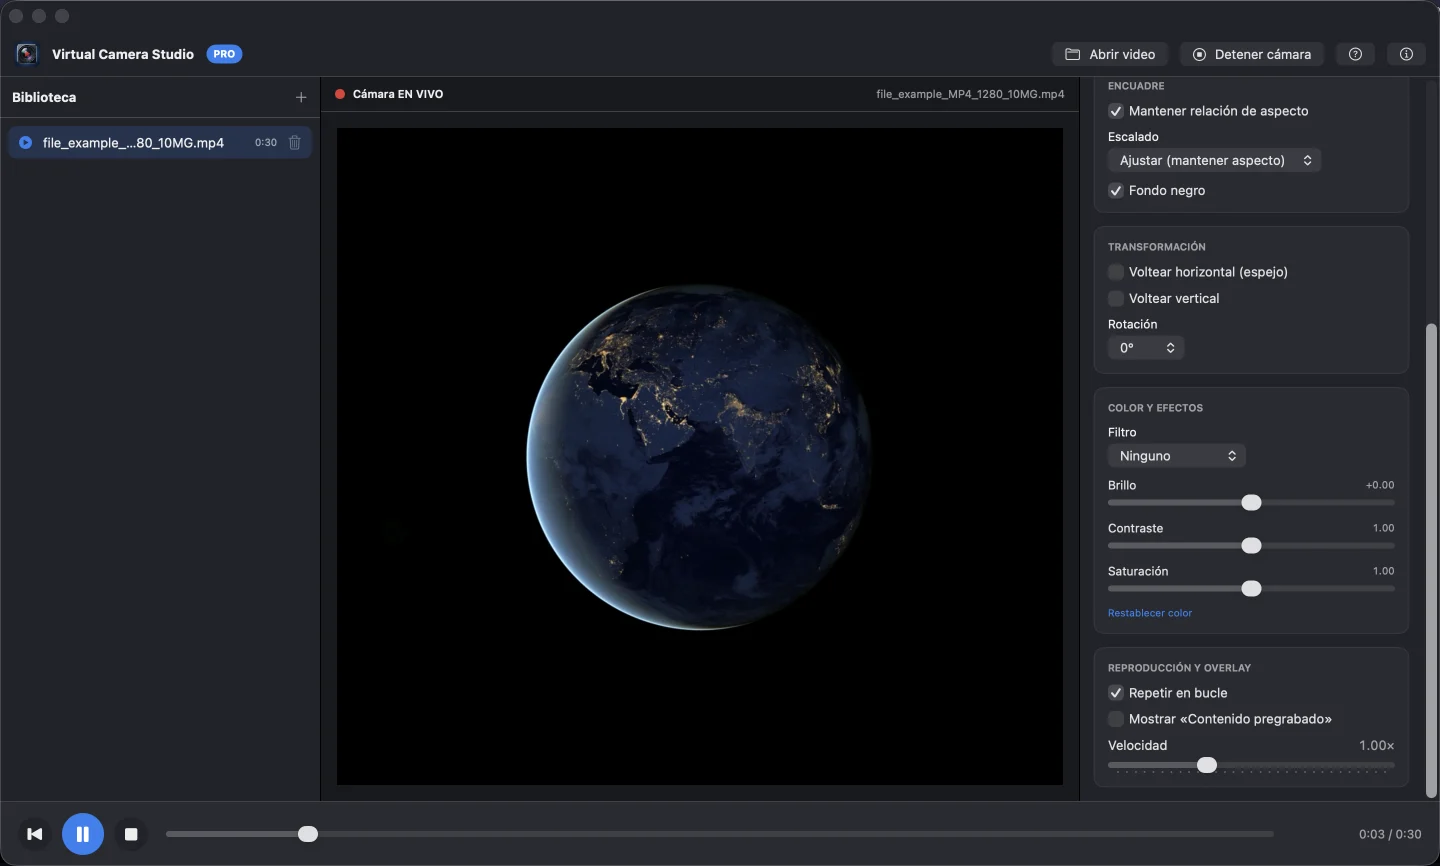Image resolution: width=1440 pixels, height=866 pixels.
Task: Click the file_example_MP4_1280_10MG.mp4 filename above preview
Action: 970,94
